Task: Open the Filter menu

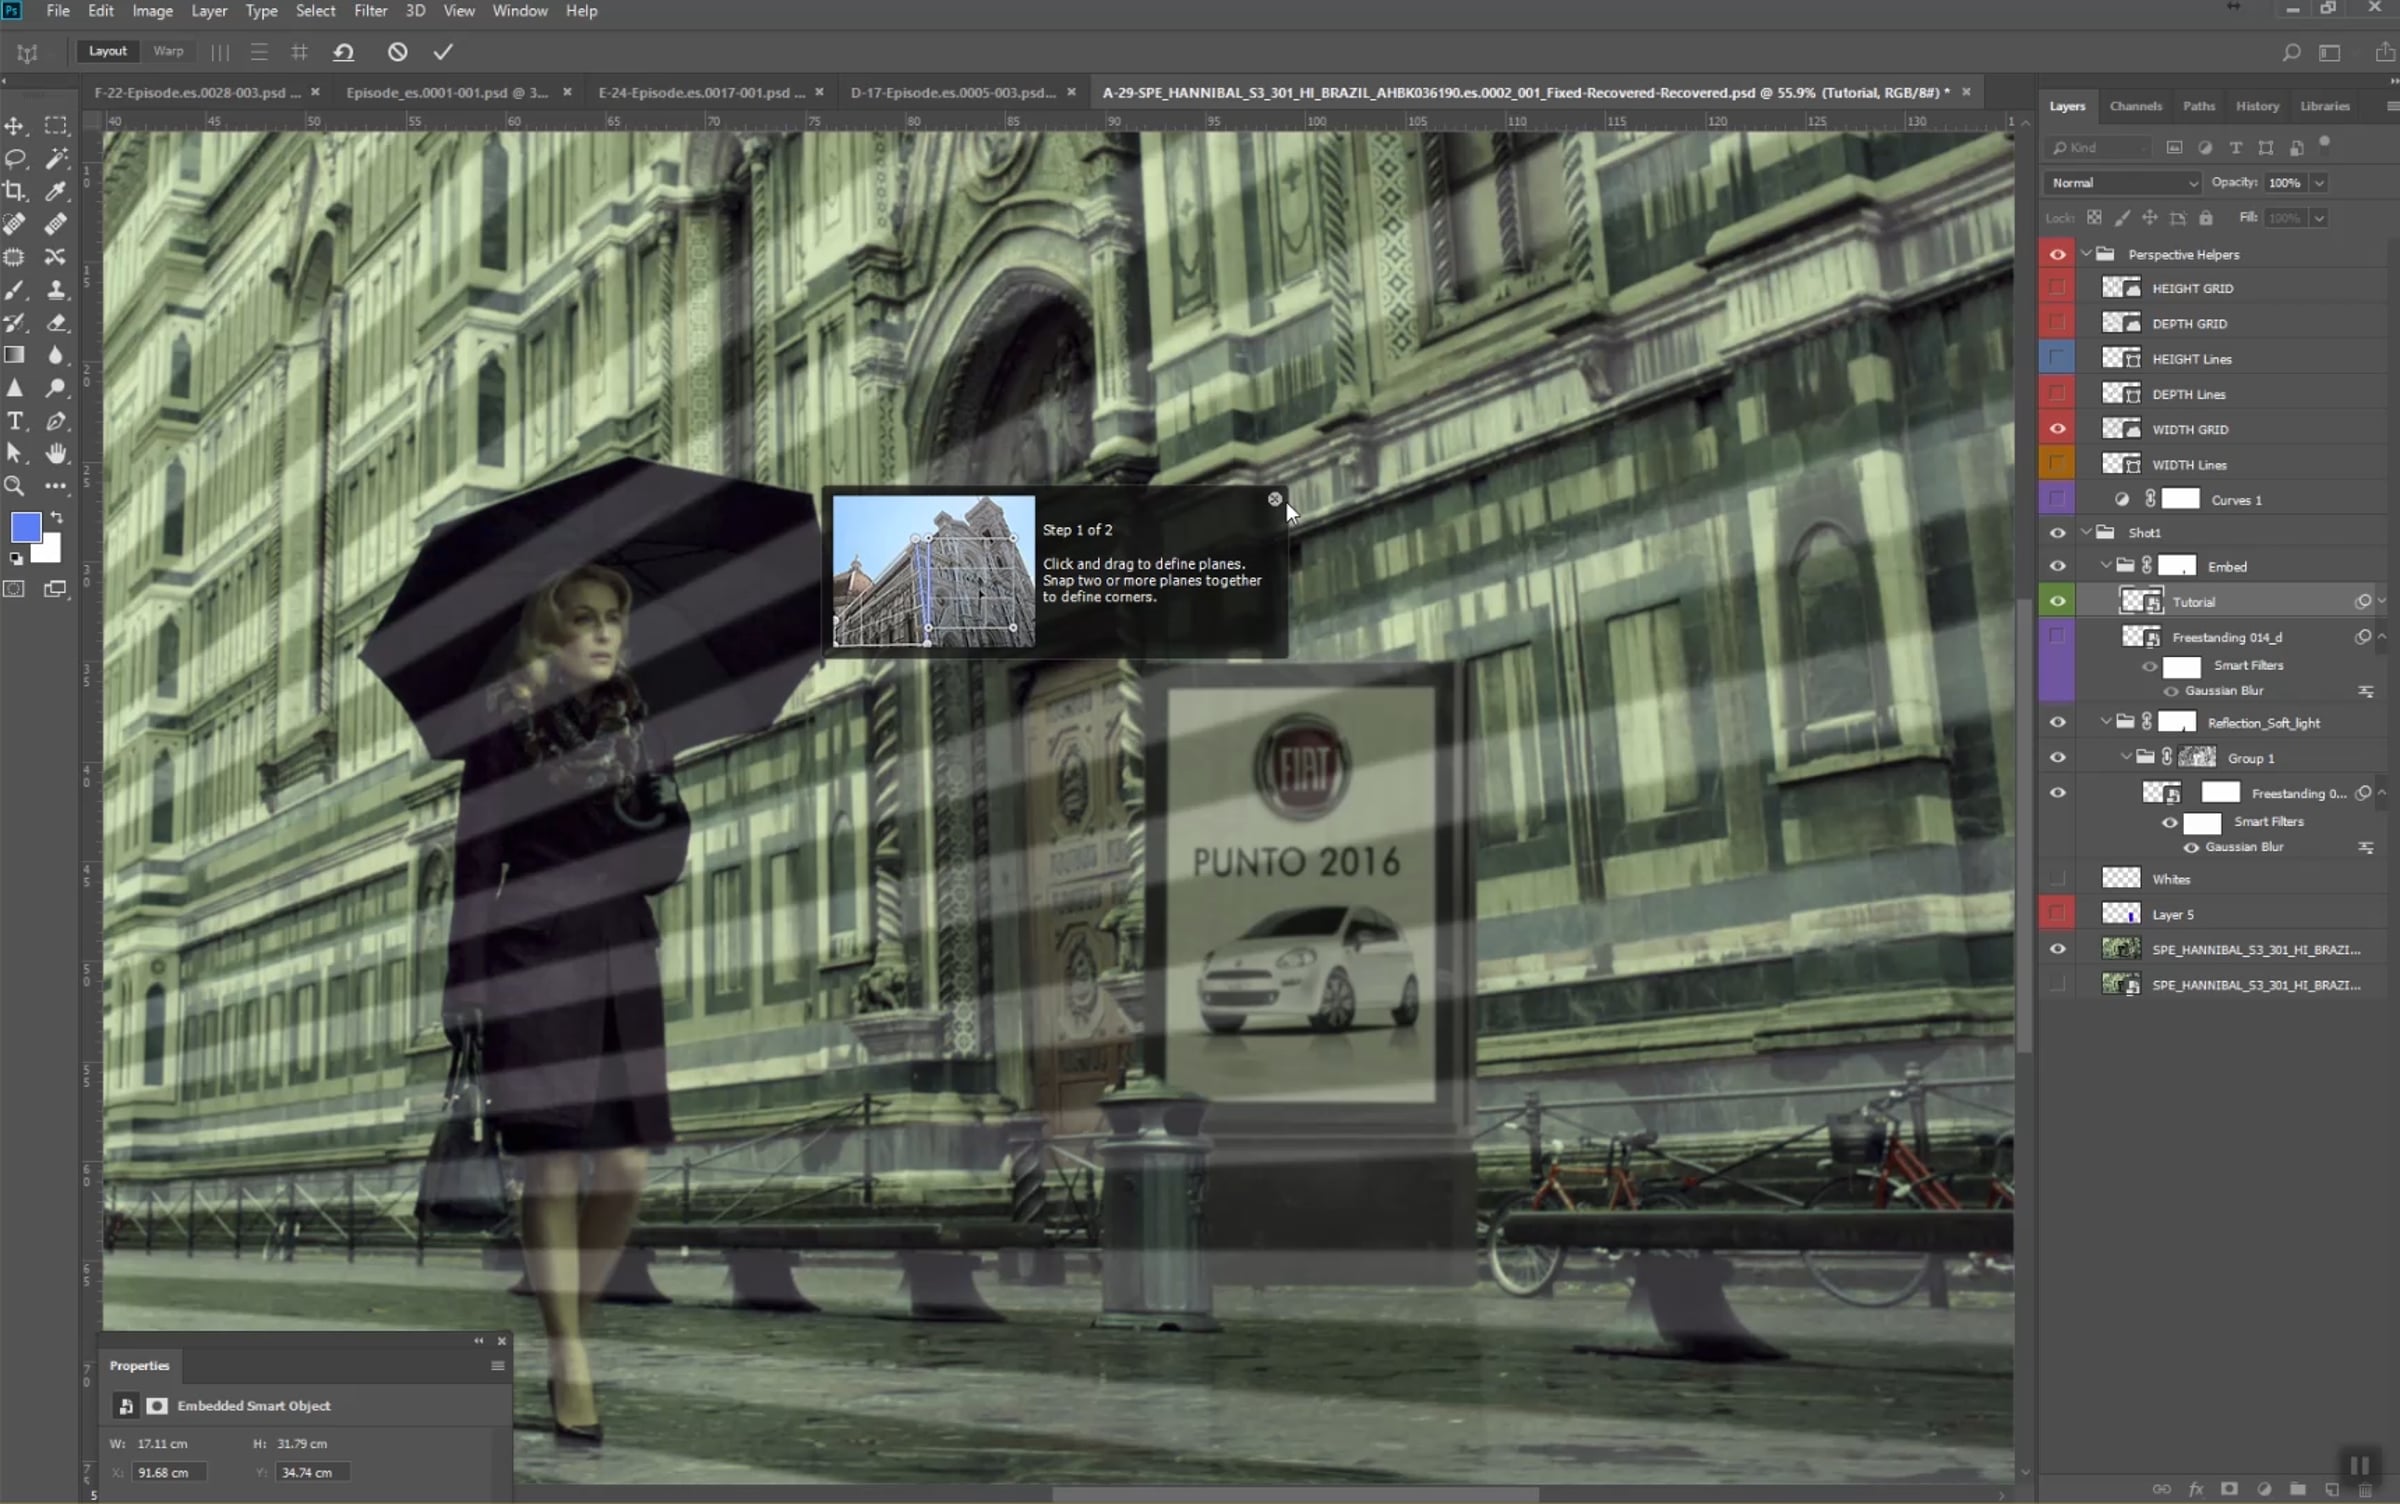Action: pyautogui.click(x=370, y=11)
